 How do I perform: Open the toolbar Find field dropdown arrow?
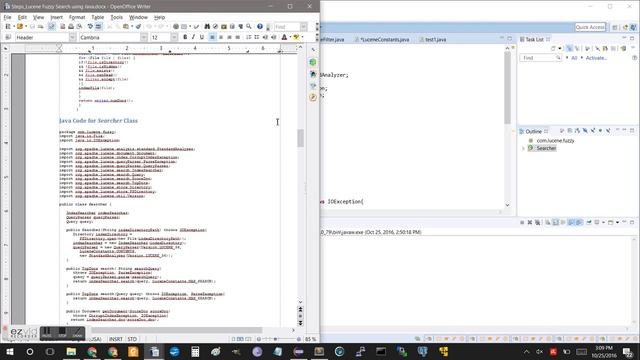(x=304, y=27)
